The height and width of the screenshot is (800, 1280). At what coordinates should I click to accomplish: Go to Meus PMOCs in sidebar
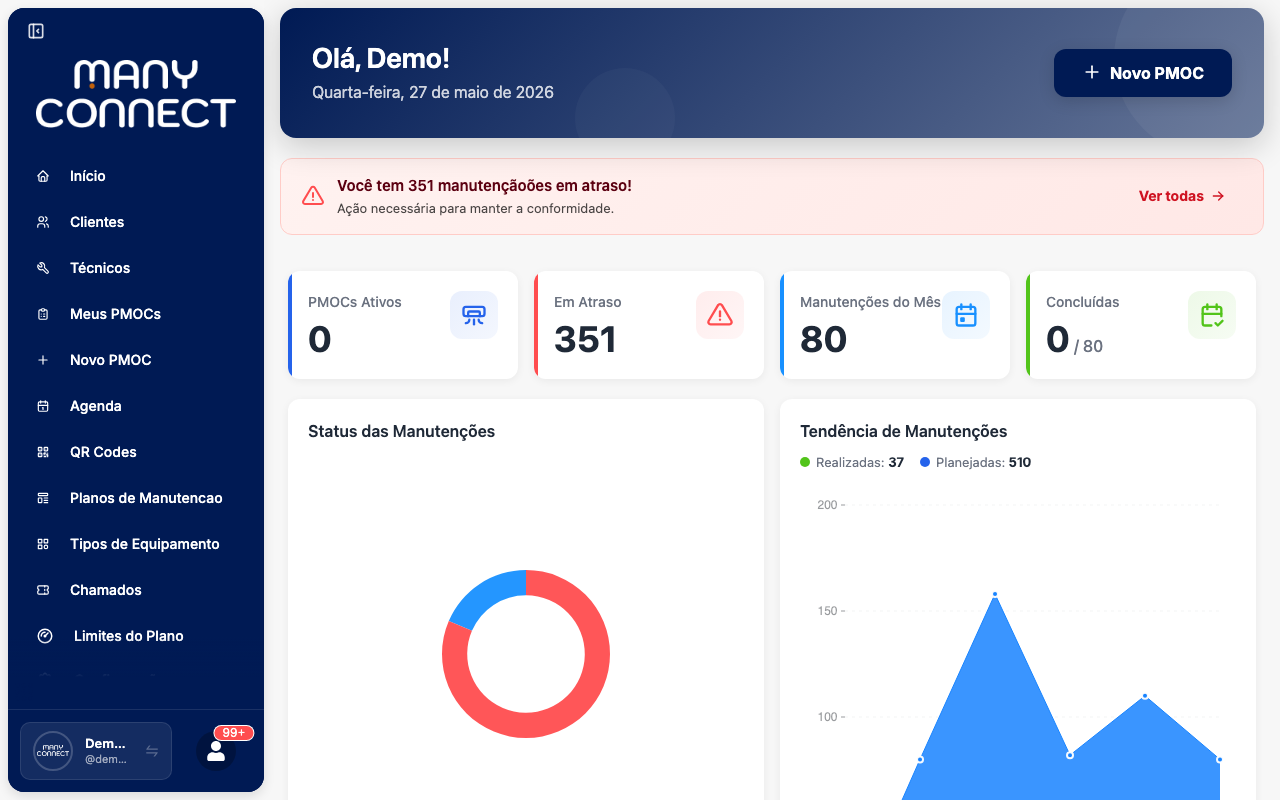coord(136,314)
